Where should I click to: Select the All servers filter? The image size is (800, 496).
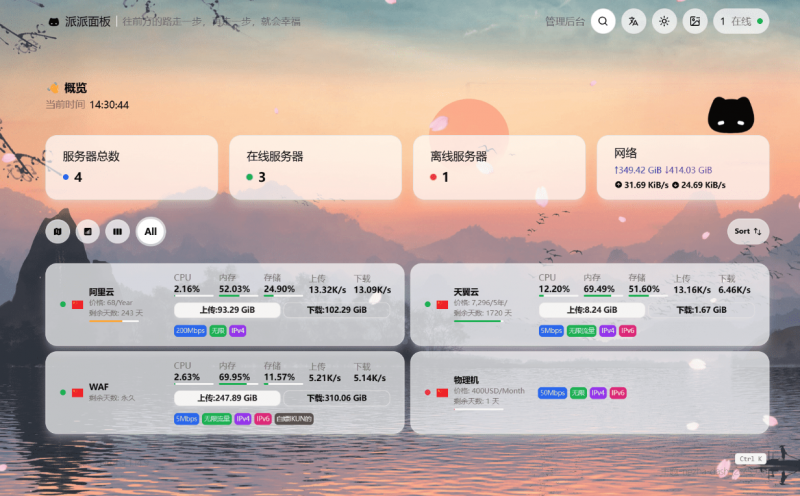[151, 232]
